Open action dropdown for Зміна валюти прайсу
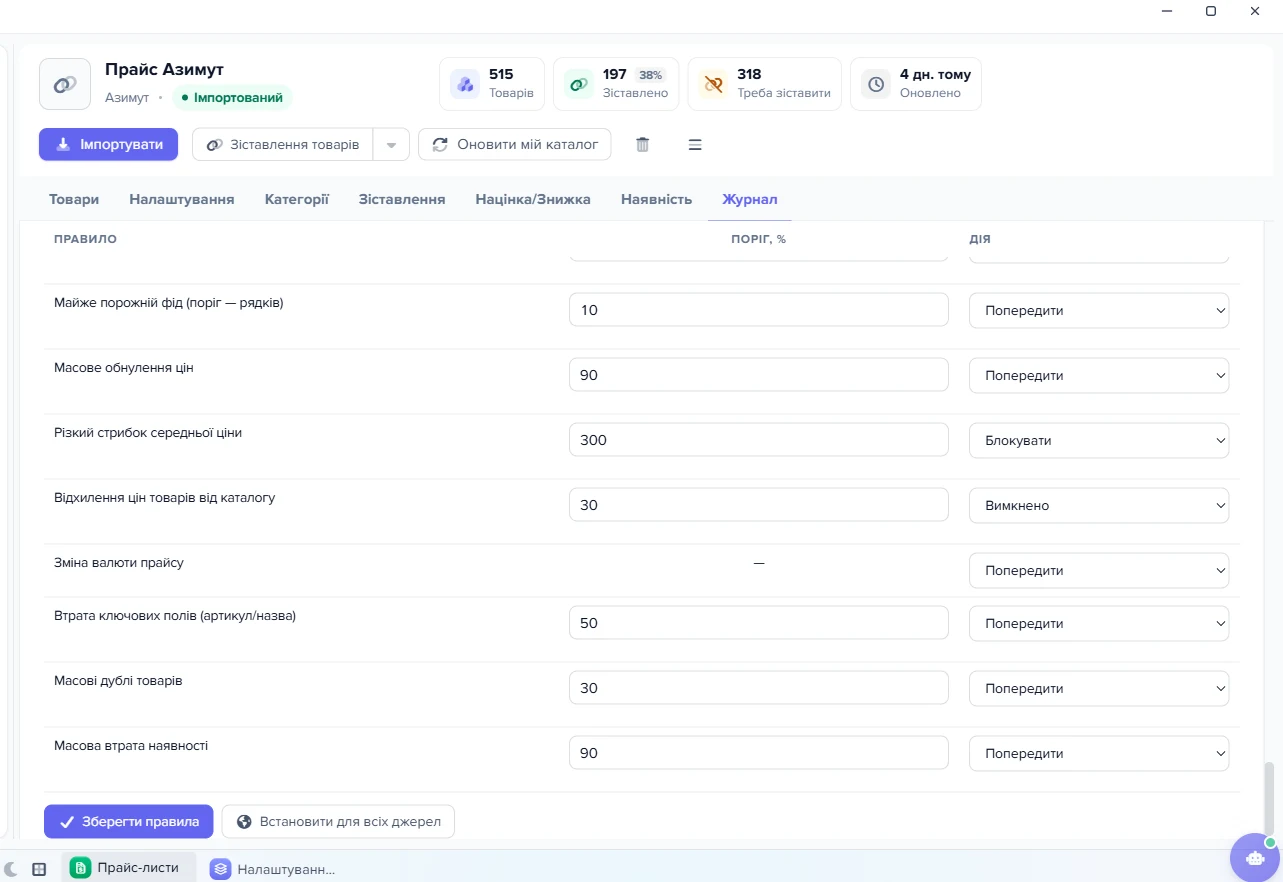The height and width of the screenshot is (882, 1283). coord(1099,570)
